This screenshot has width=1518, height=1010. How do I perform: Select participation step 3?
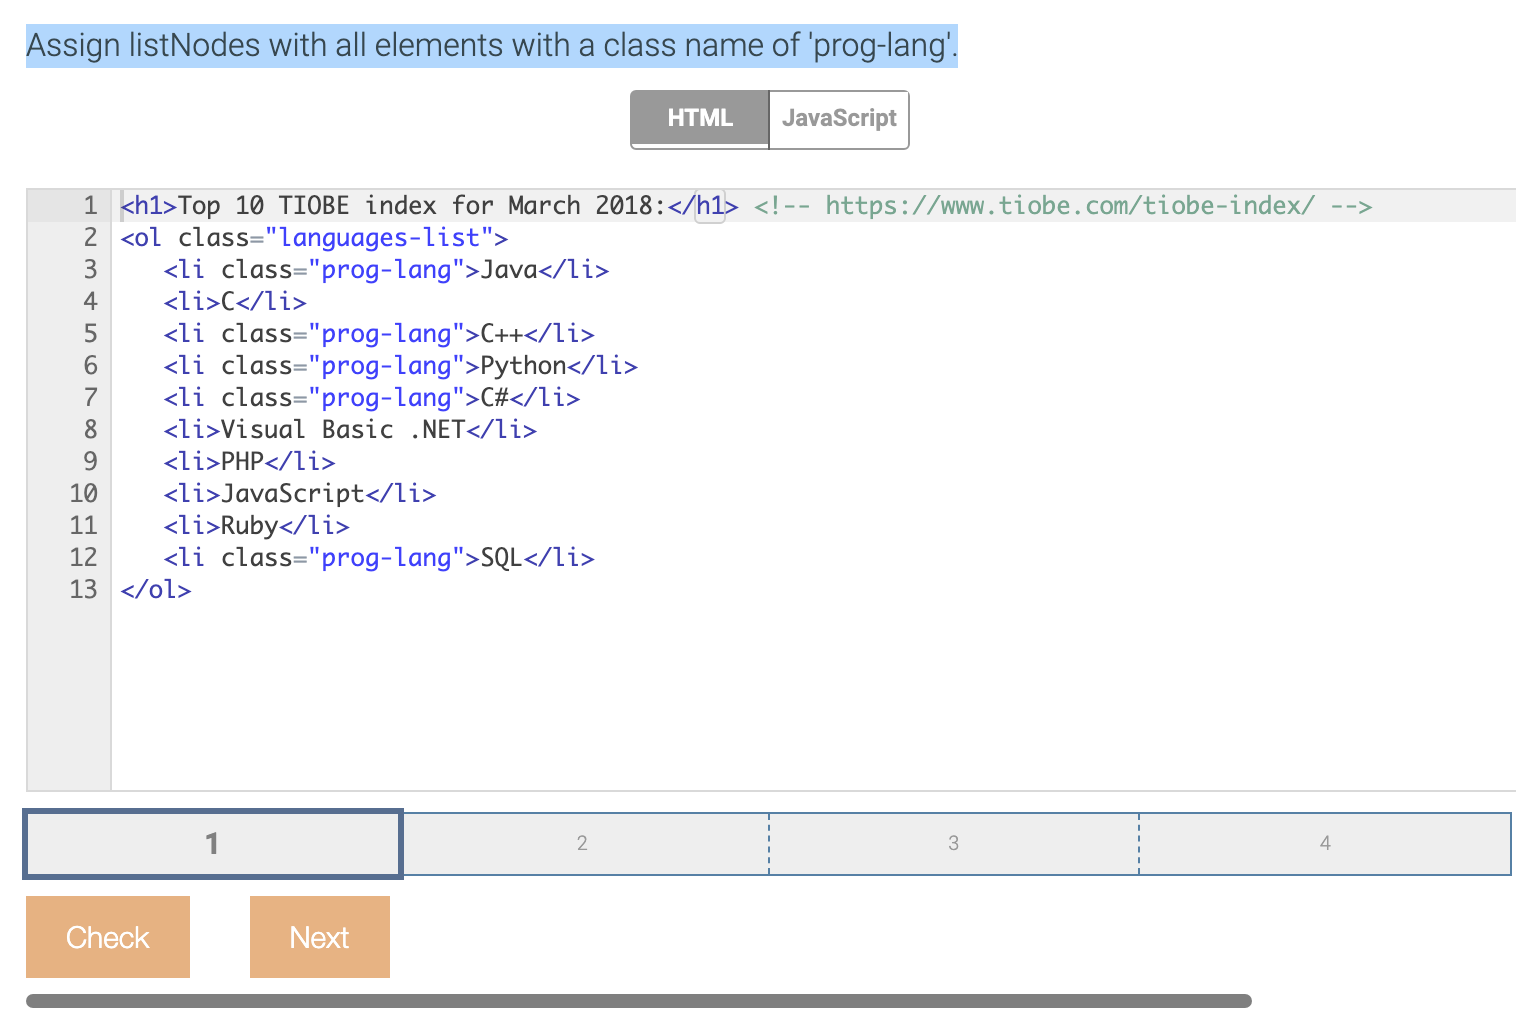[953, 843]
